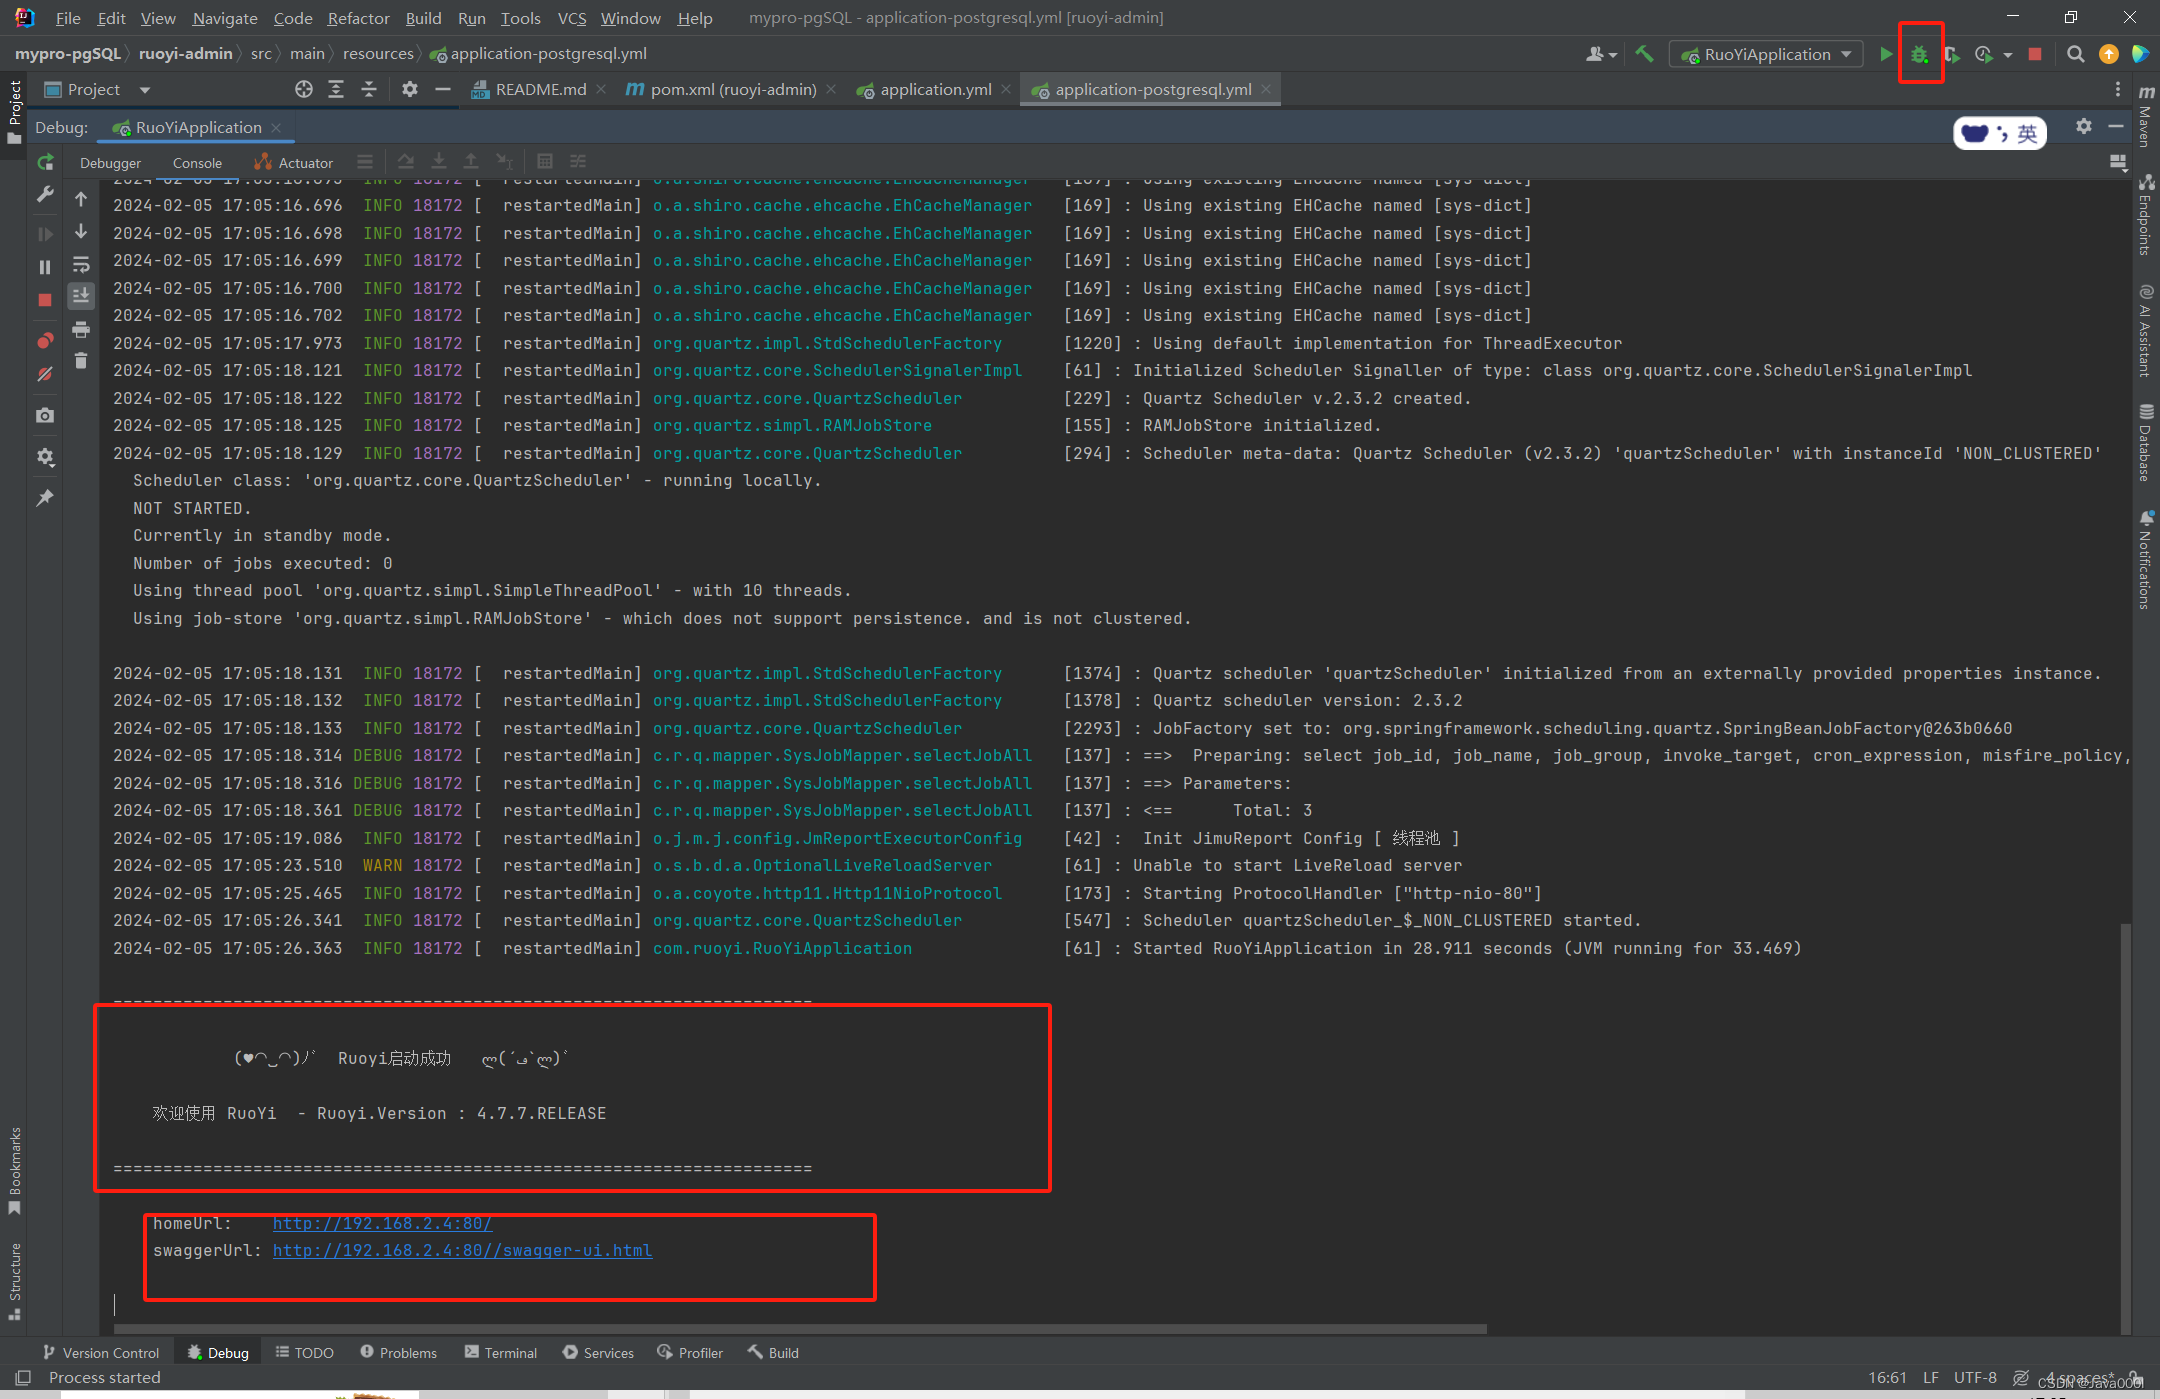Click the console horizontal scrollbar
This screenshot has width=2160, height=1399.
pyautogui.click(x=800, y=1329)
